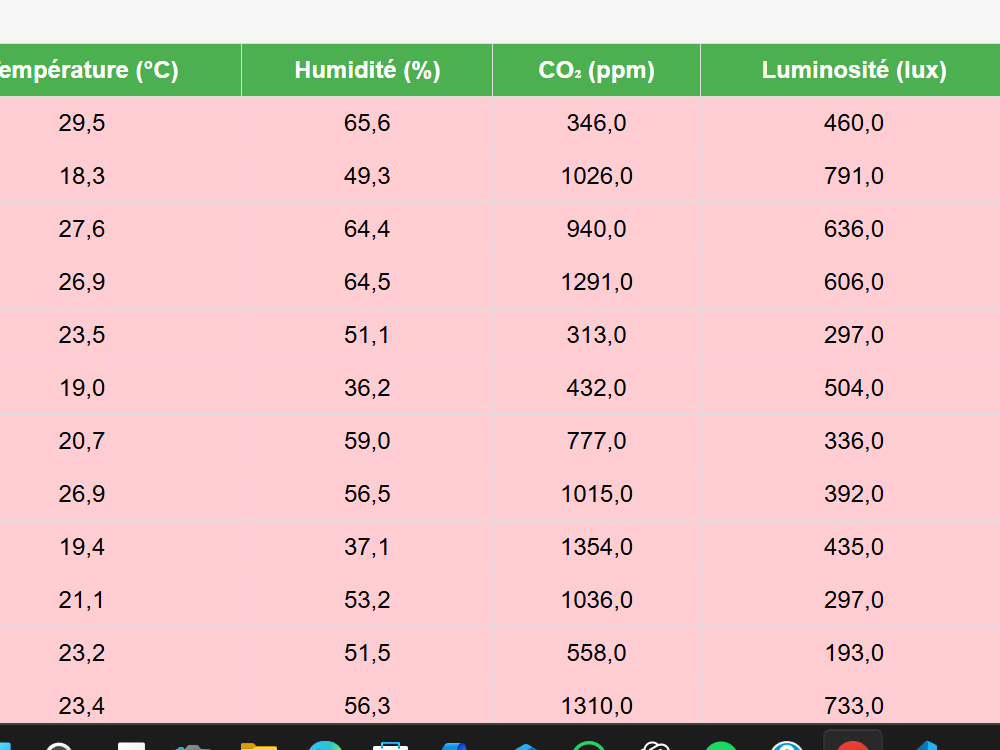Choose luminosity value 733,0
This screenshot has width=1000, height=750.
tap(854, 705)
